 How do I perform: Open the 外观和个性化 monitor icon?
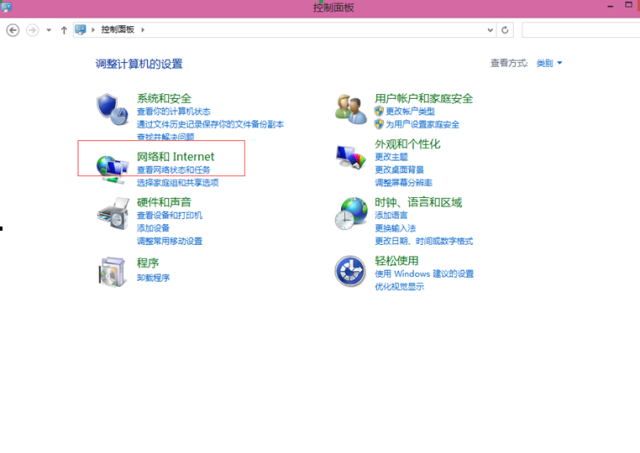(351, 157)
